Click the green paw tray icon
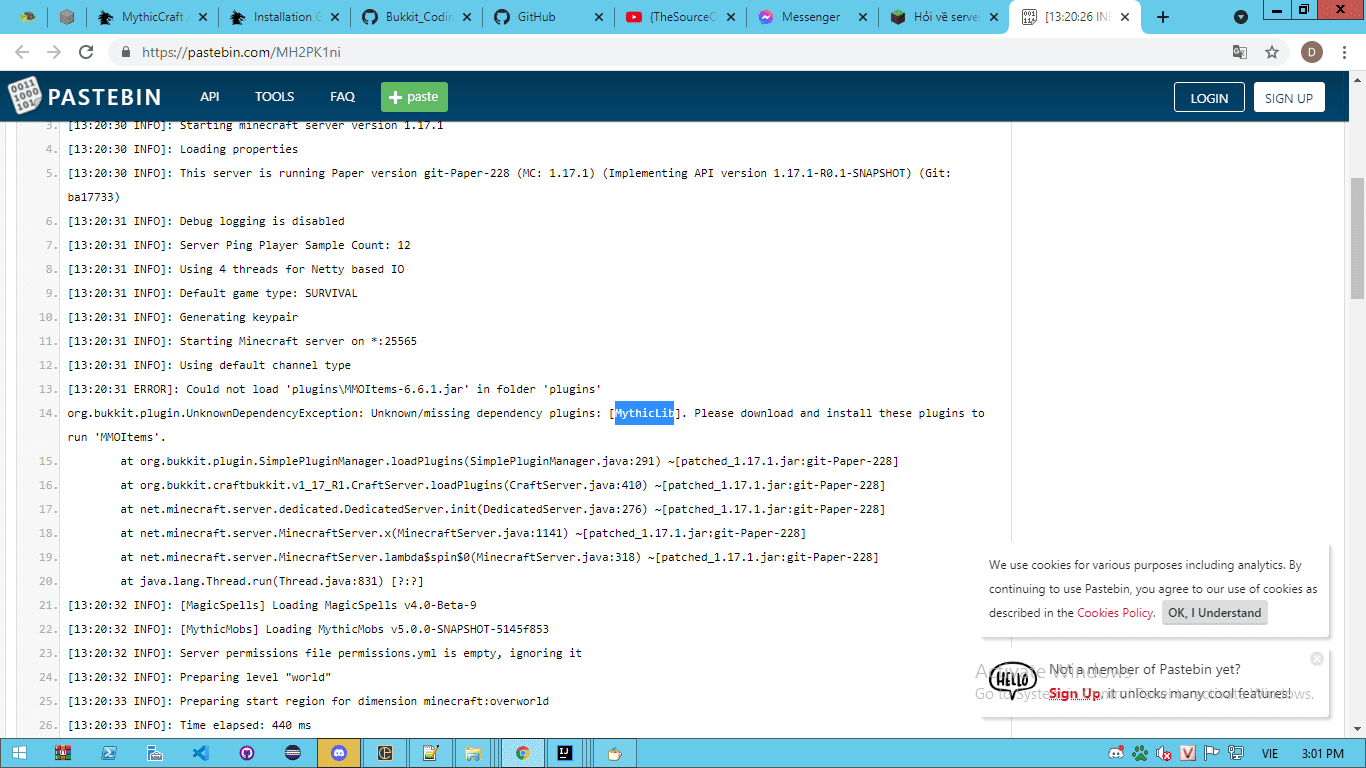Screen dimensions: 1366x768 pos(1140,753)
